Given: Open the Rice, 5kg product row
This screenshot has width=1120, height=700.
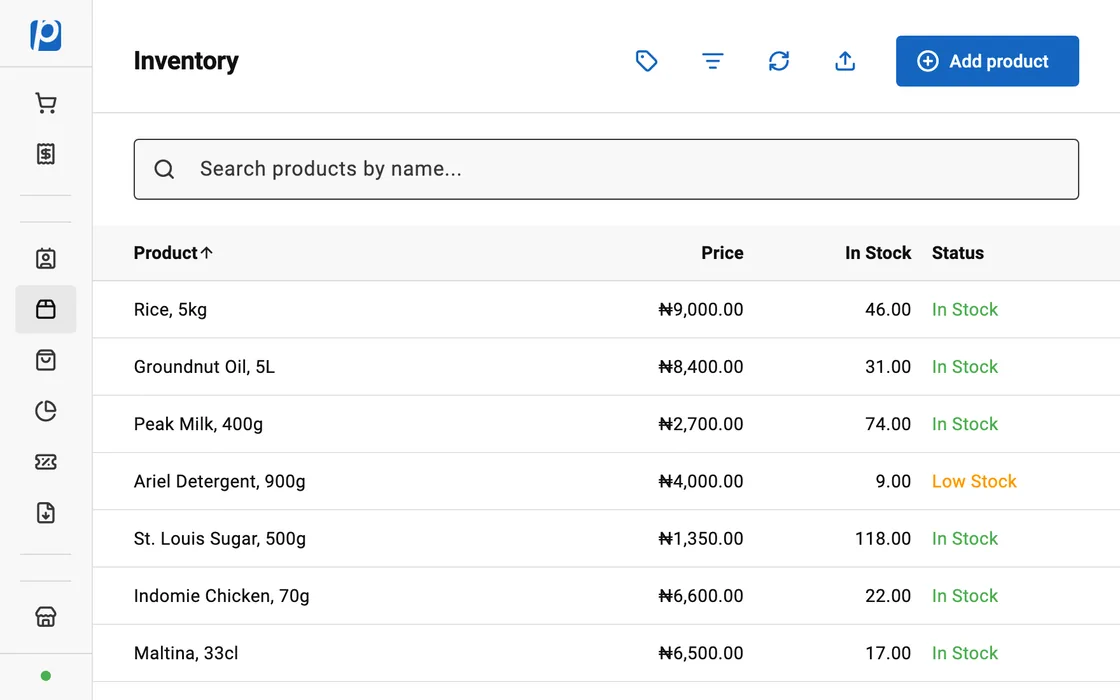Looking at the screenshot, I should coord(606,309).
